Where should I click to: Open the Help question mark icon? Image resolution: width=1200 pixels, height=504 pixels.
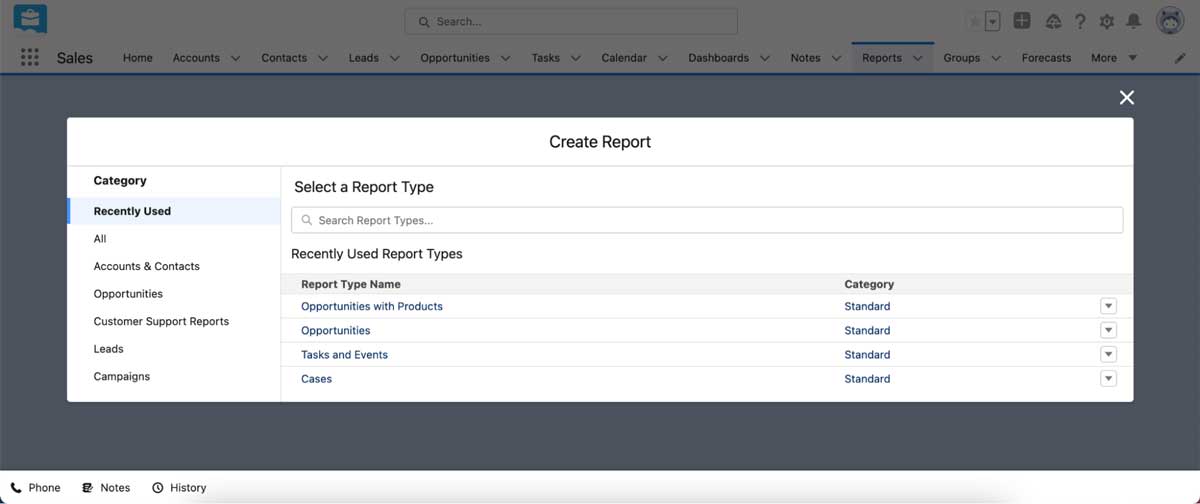pos(1080,21)
